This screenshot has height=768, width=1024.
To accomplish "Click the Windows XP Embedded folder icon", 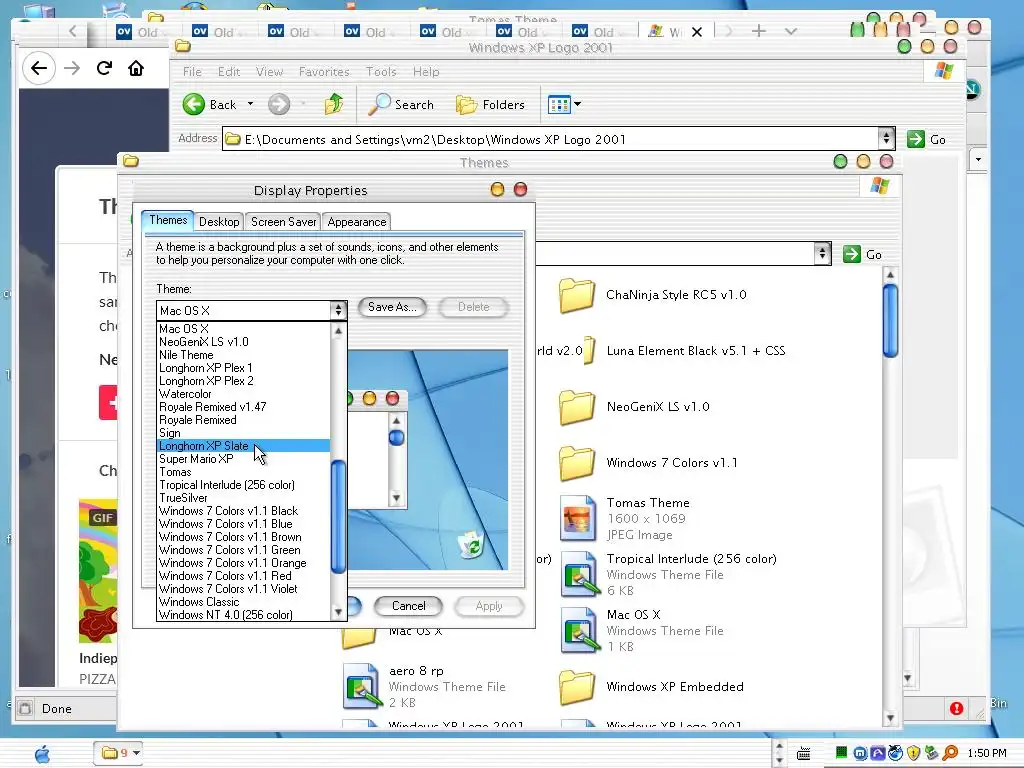I will click(577, 688).
